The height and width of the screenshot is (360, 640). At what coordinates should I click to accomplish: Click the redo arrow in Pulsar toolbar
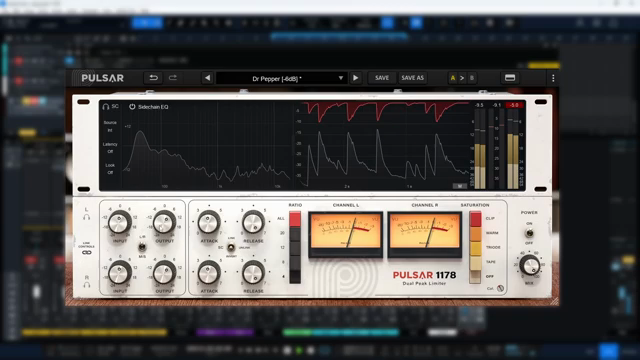pyautogui.click(x=173, y=78)
